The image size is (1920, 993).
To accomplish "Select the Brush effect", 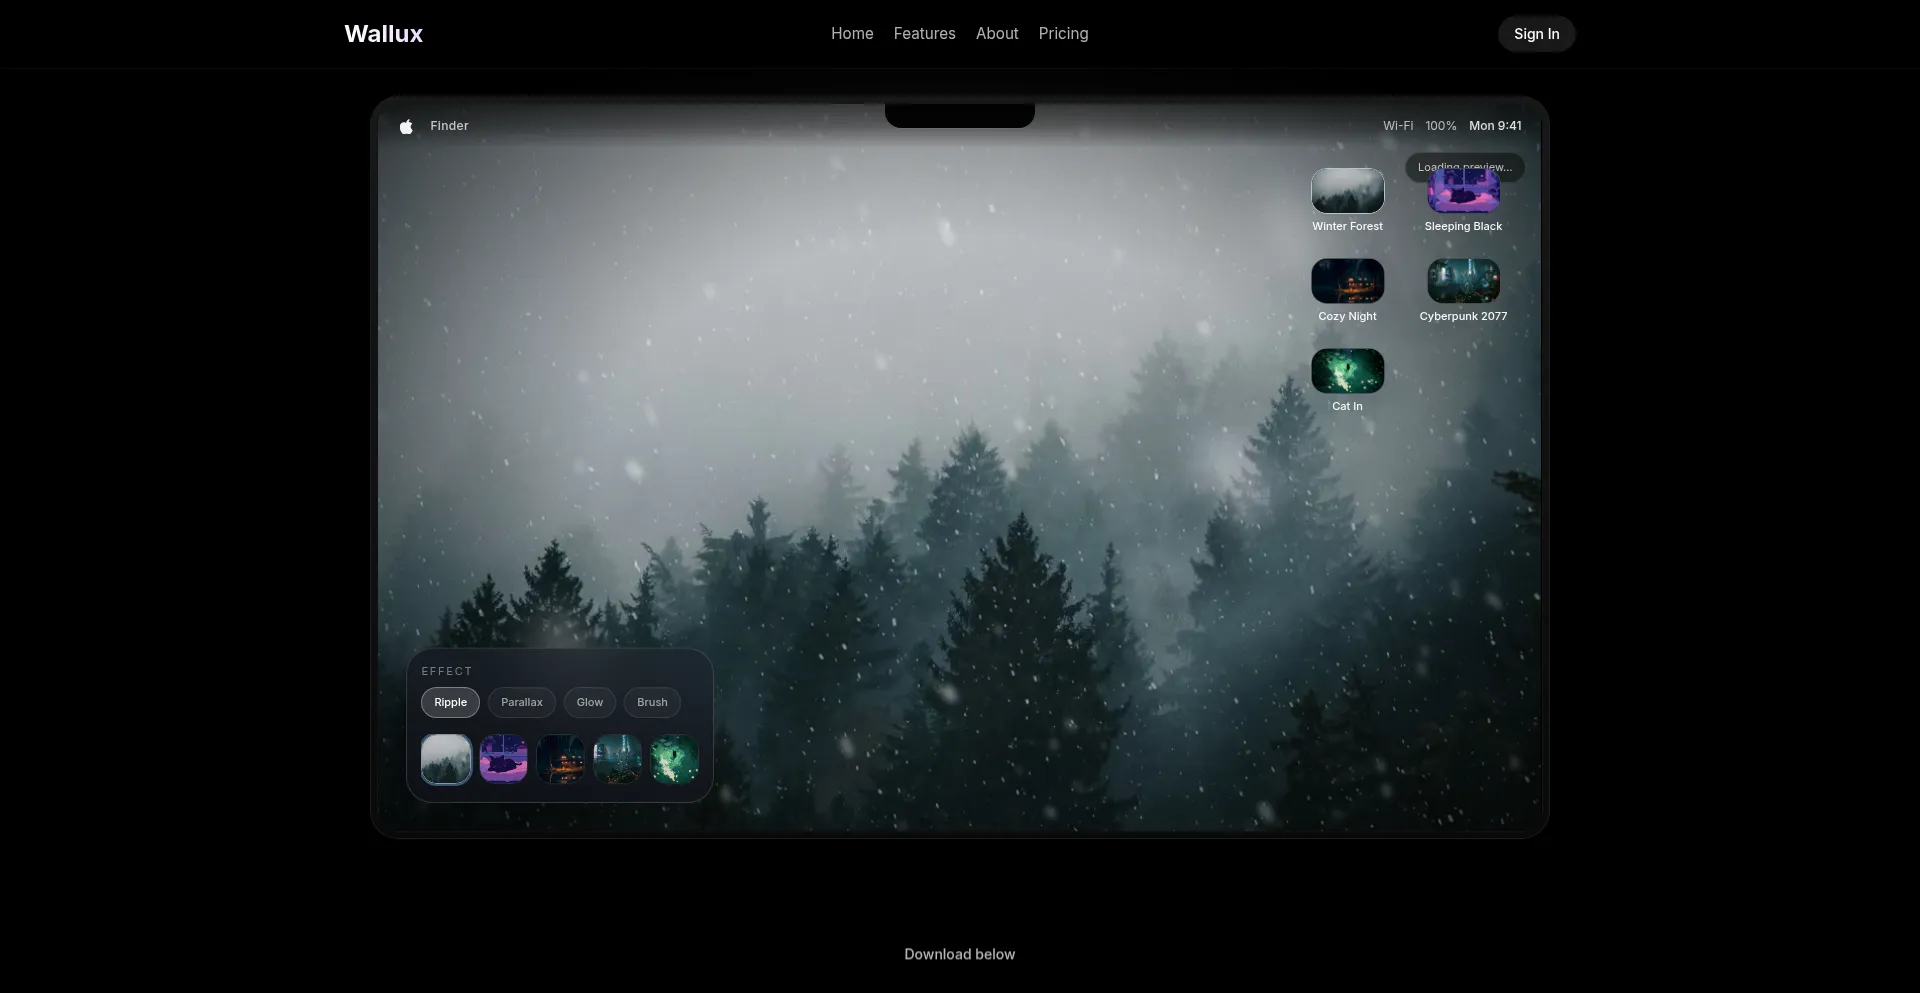I will click(652, 702).
